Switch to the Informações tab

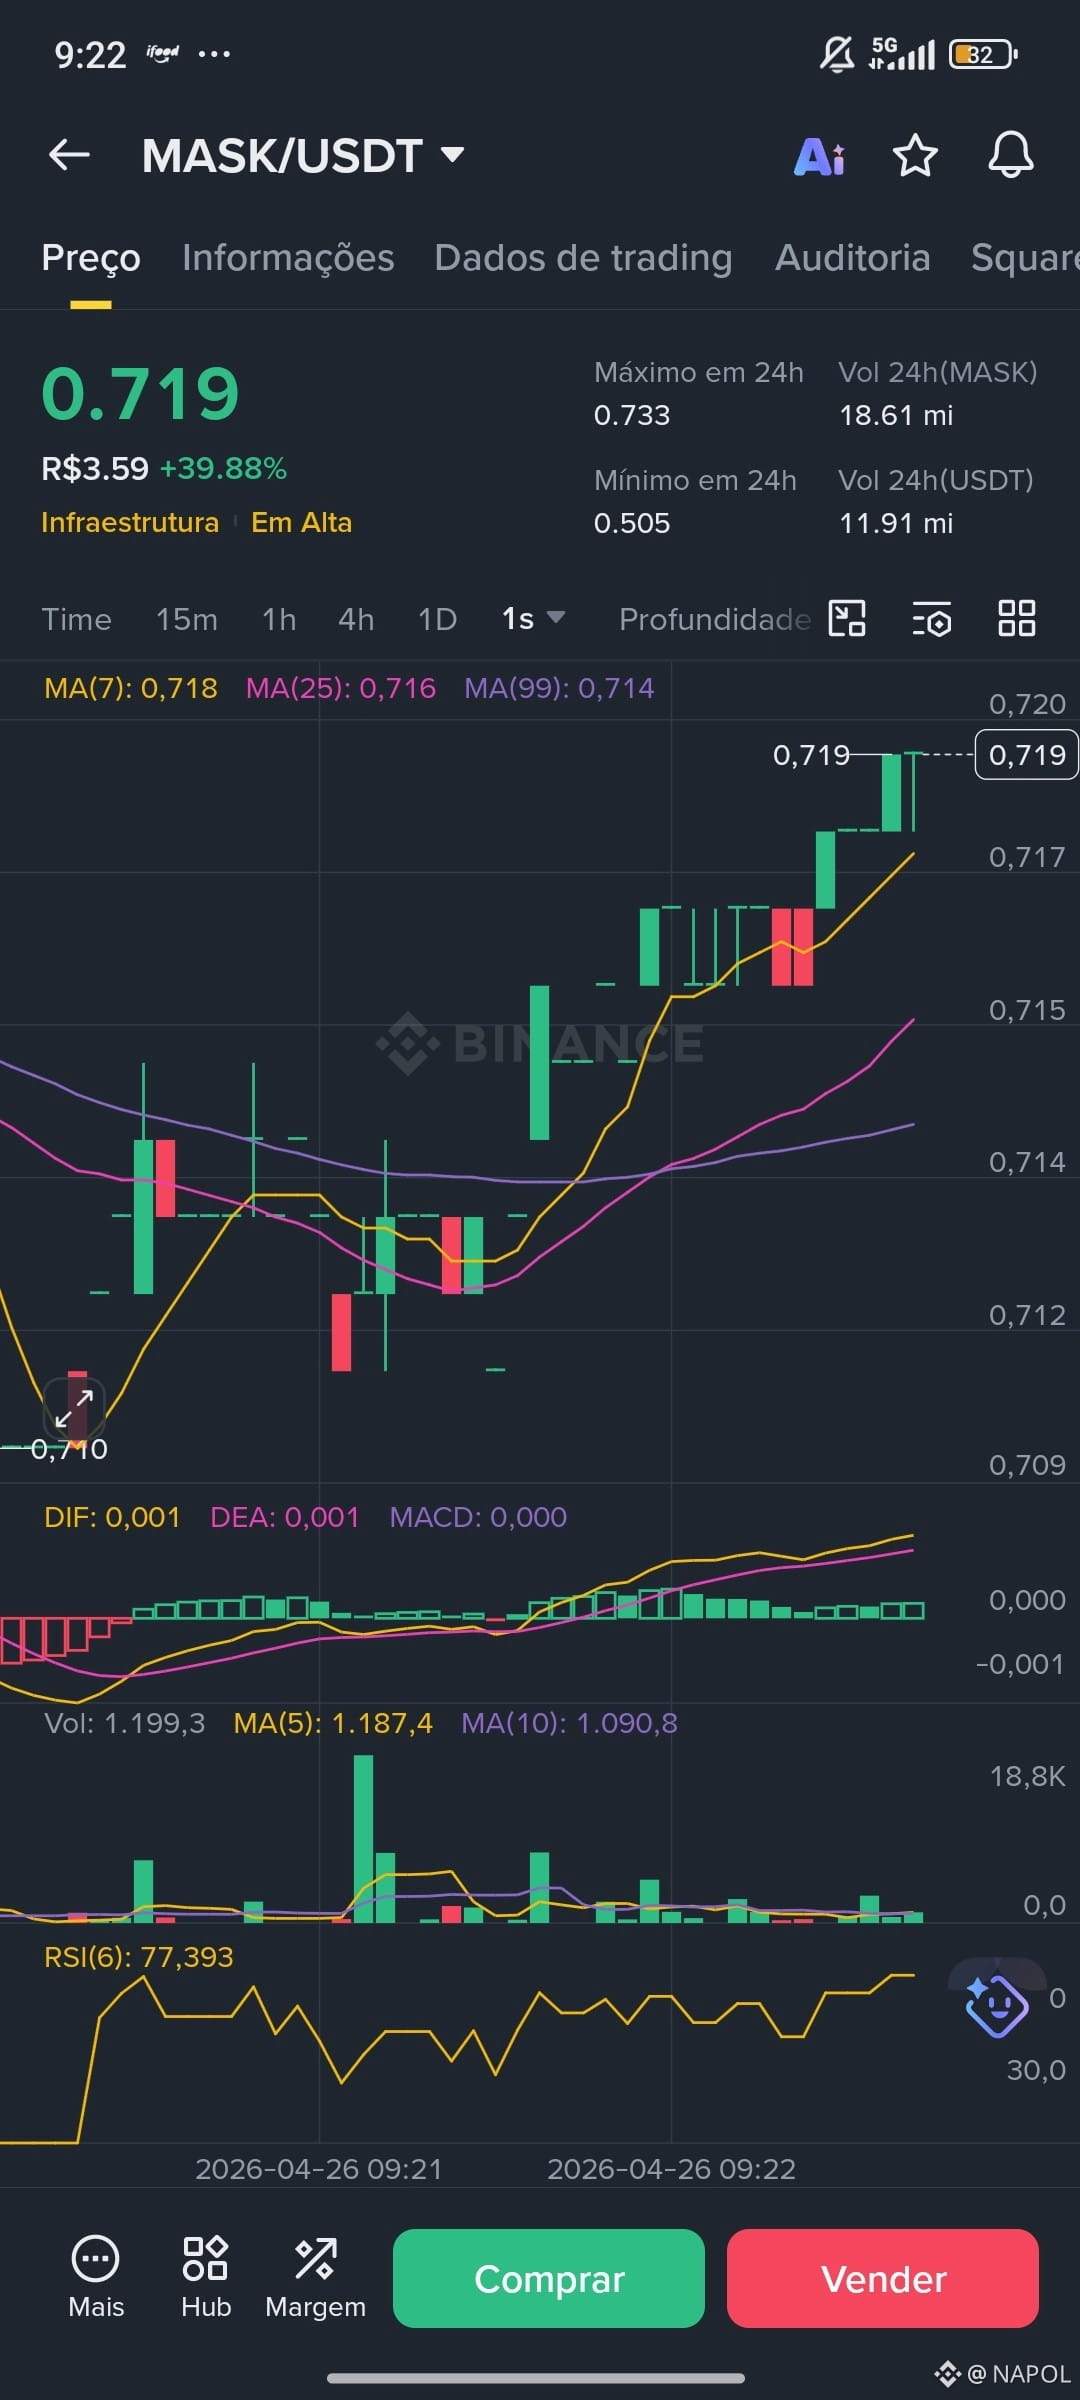tap(288, 258)
